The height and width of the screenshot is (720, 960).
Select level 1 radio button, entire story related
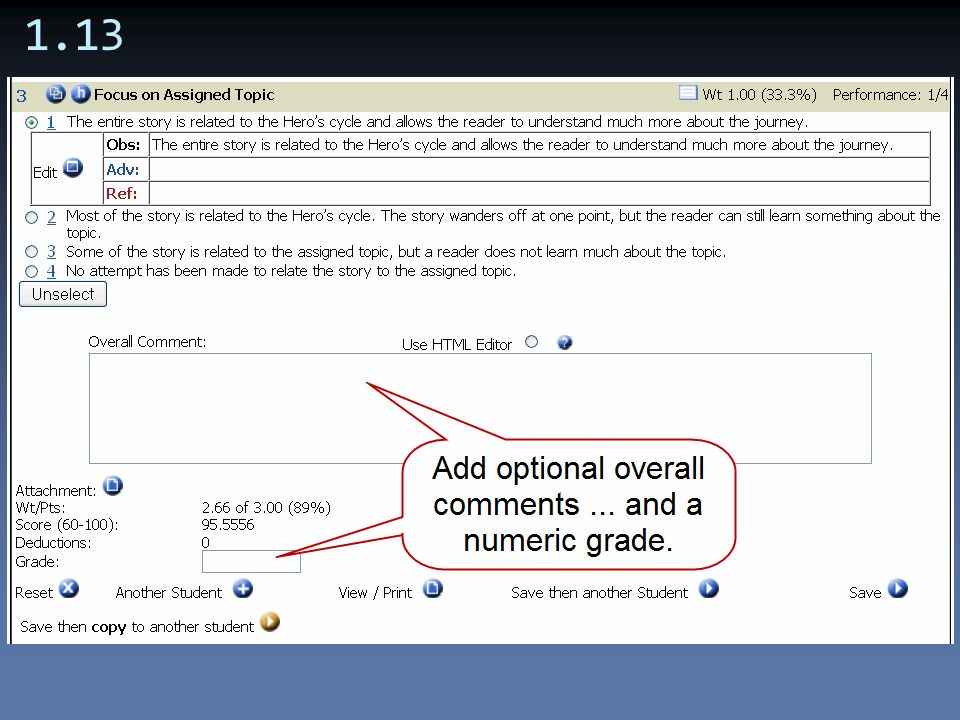[x=31, y=122]
